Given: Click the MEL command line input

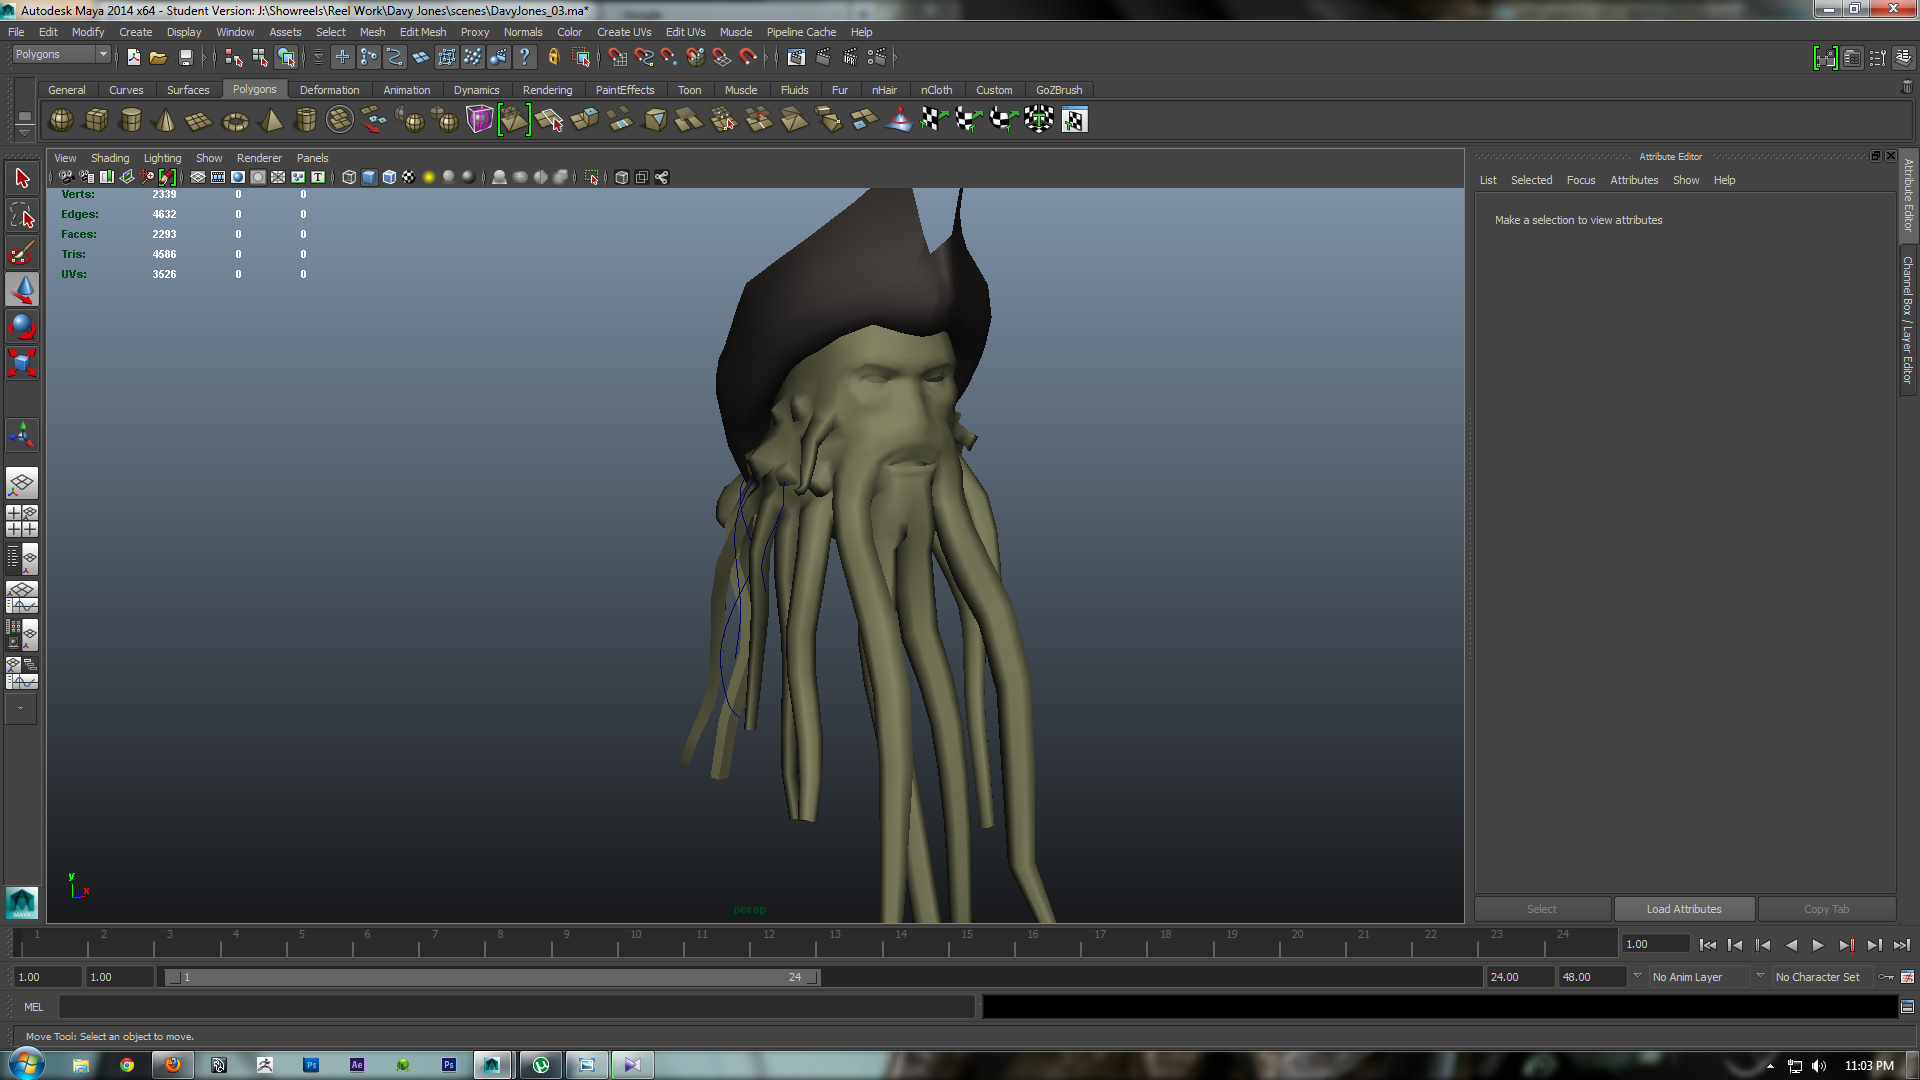Looking at the screenshot, I should tap(516, 1007).
